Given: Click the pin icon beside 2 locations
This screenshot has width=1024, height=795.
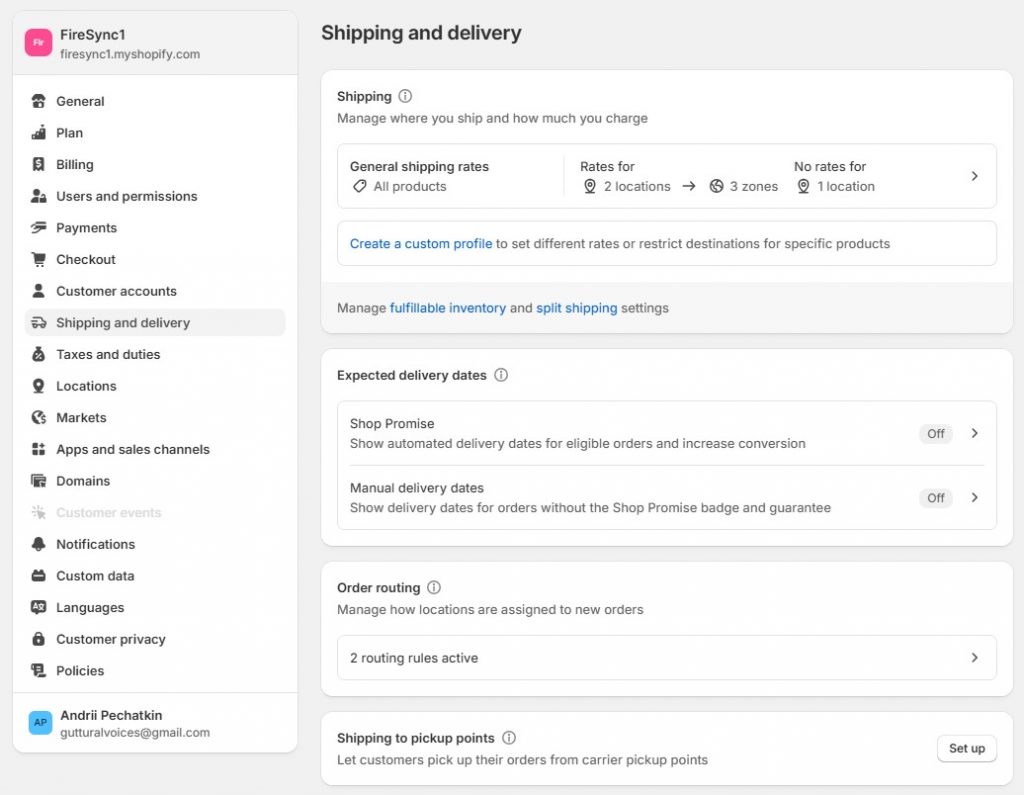Looking at the screenshot, I should click(x=590, y=186).
